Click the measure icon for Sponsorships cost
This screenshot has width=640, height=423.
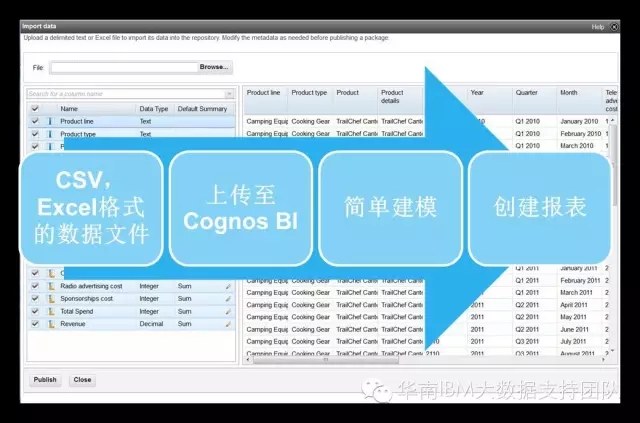(51, 299)
